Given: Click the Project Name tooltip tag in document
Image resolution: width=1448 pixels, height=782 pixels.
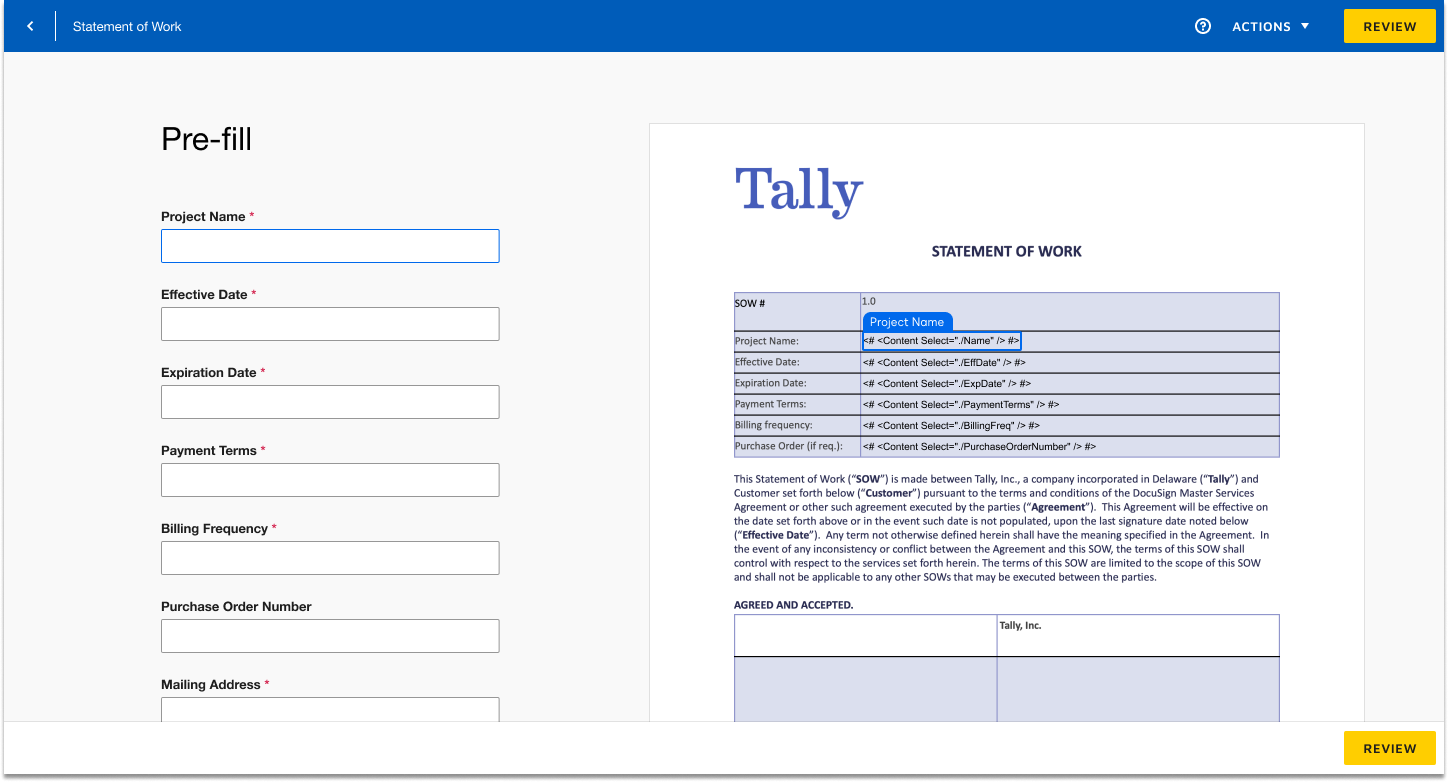Looking at the screenshot, I should pos(907,322).
